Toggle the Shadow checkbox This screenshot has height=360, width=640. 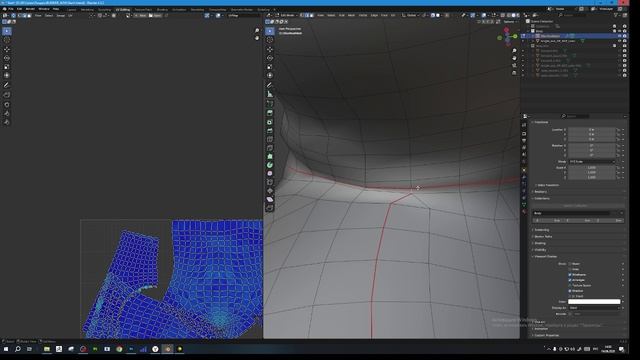570,291
